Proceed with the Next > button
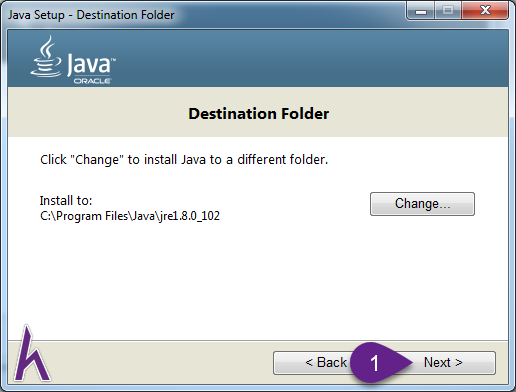516x392 pixels. point(443,362)
